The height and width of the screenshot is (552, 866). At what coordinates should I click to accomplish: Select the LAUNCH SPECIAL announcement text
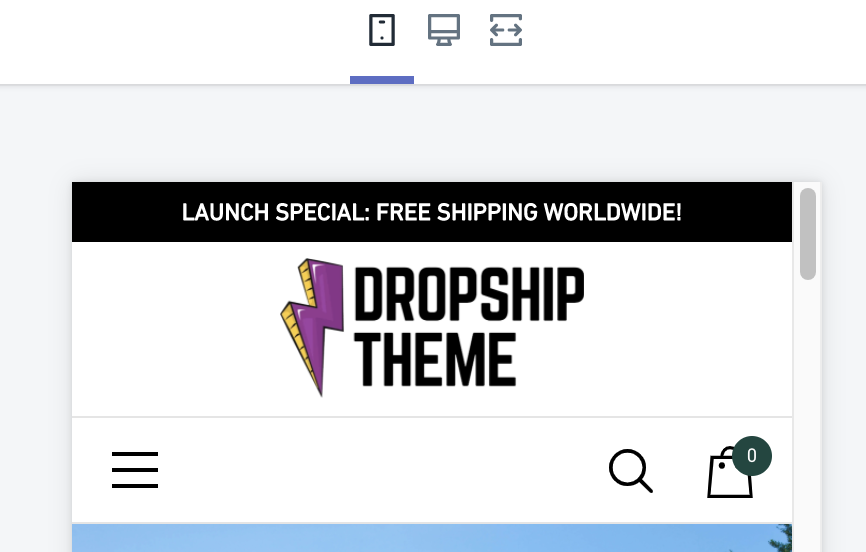click(x=432, y=212)
